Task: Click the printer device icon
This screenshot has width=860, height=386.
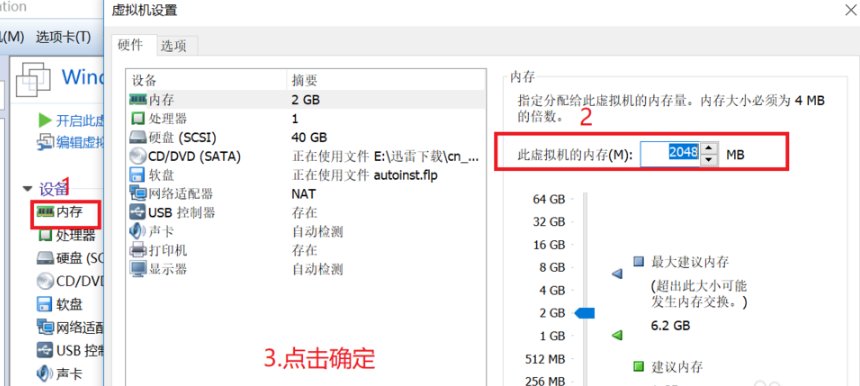Action: point(138,250)
